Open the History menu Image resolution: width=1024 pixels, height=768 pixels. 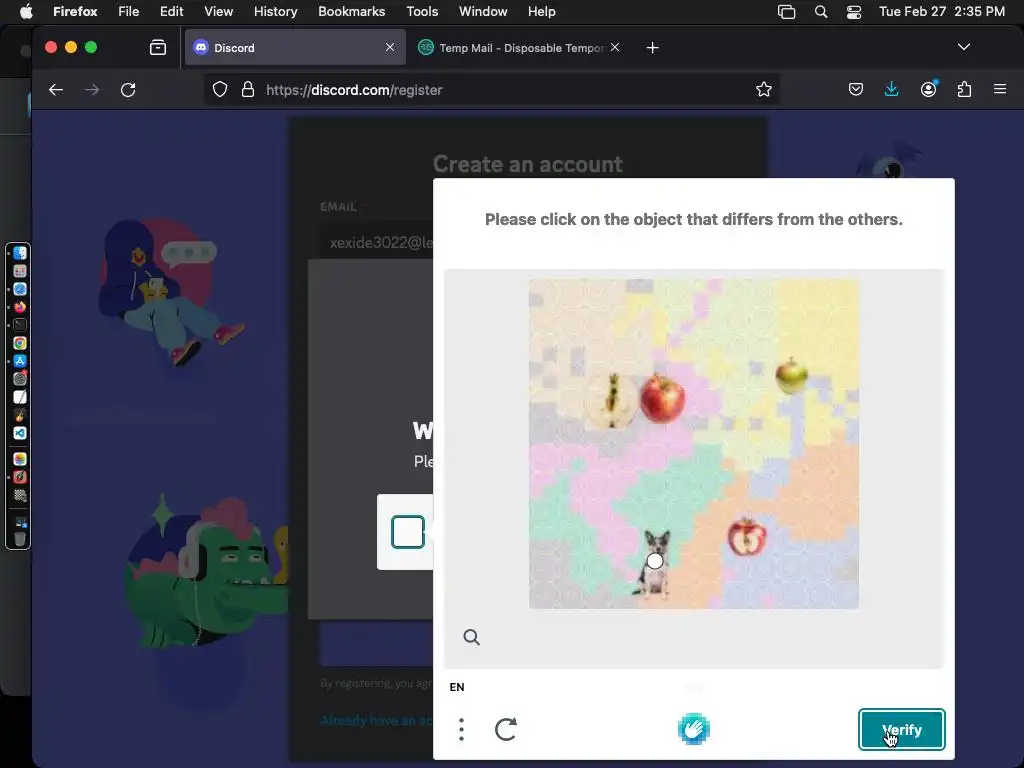tap(276, 11)
